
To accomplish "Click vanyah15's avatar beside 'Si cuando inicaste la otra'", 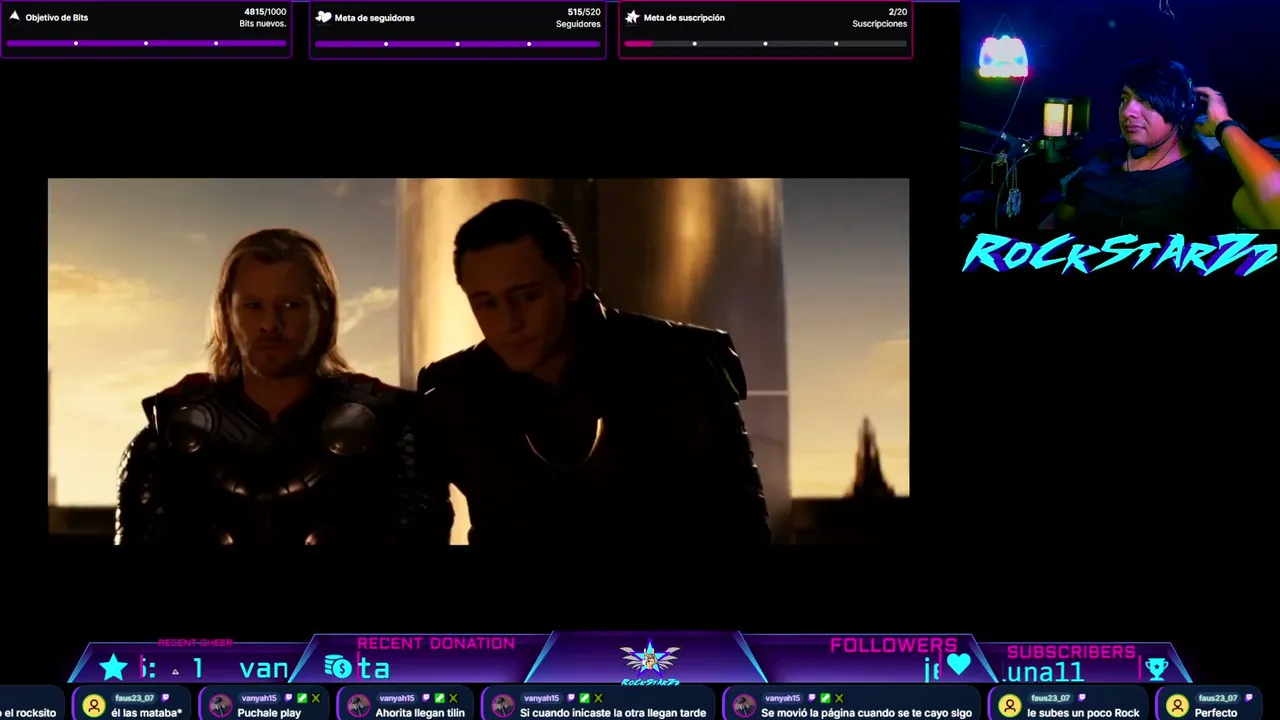I will tap(503, 706).
